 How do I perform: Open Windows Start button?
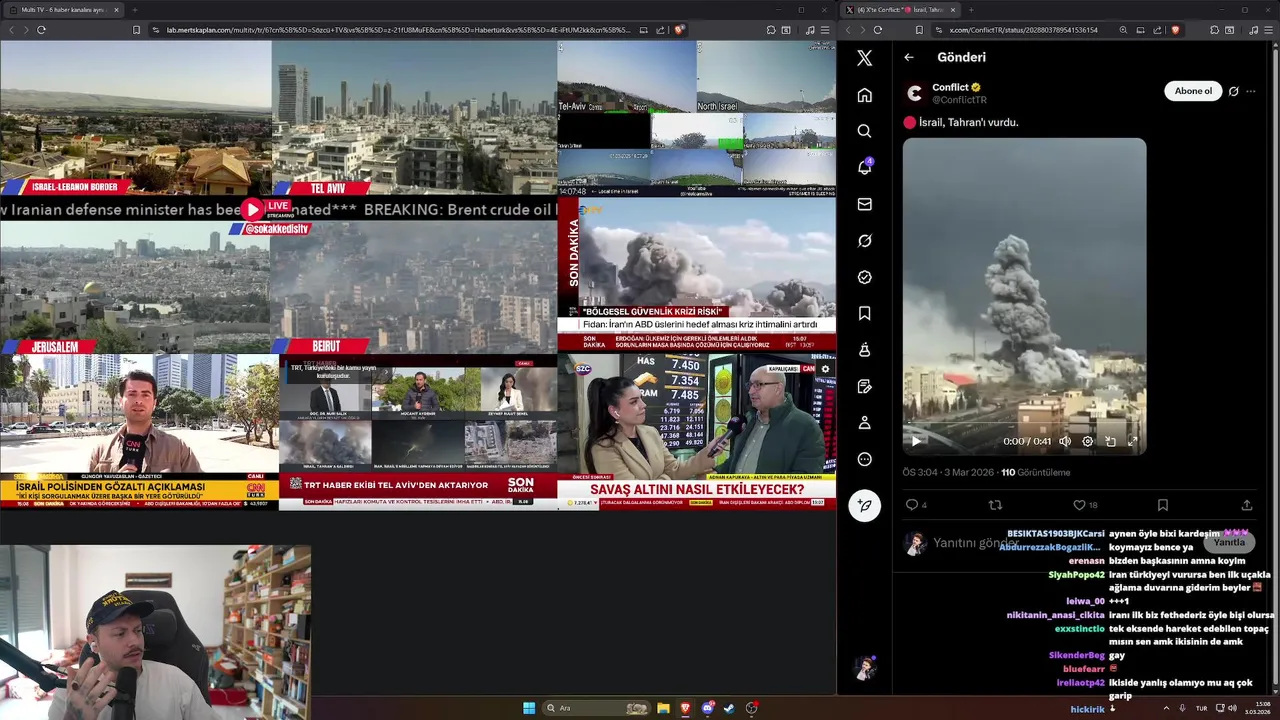click(529, 708)
